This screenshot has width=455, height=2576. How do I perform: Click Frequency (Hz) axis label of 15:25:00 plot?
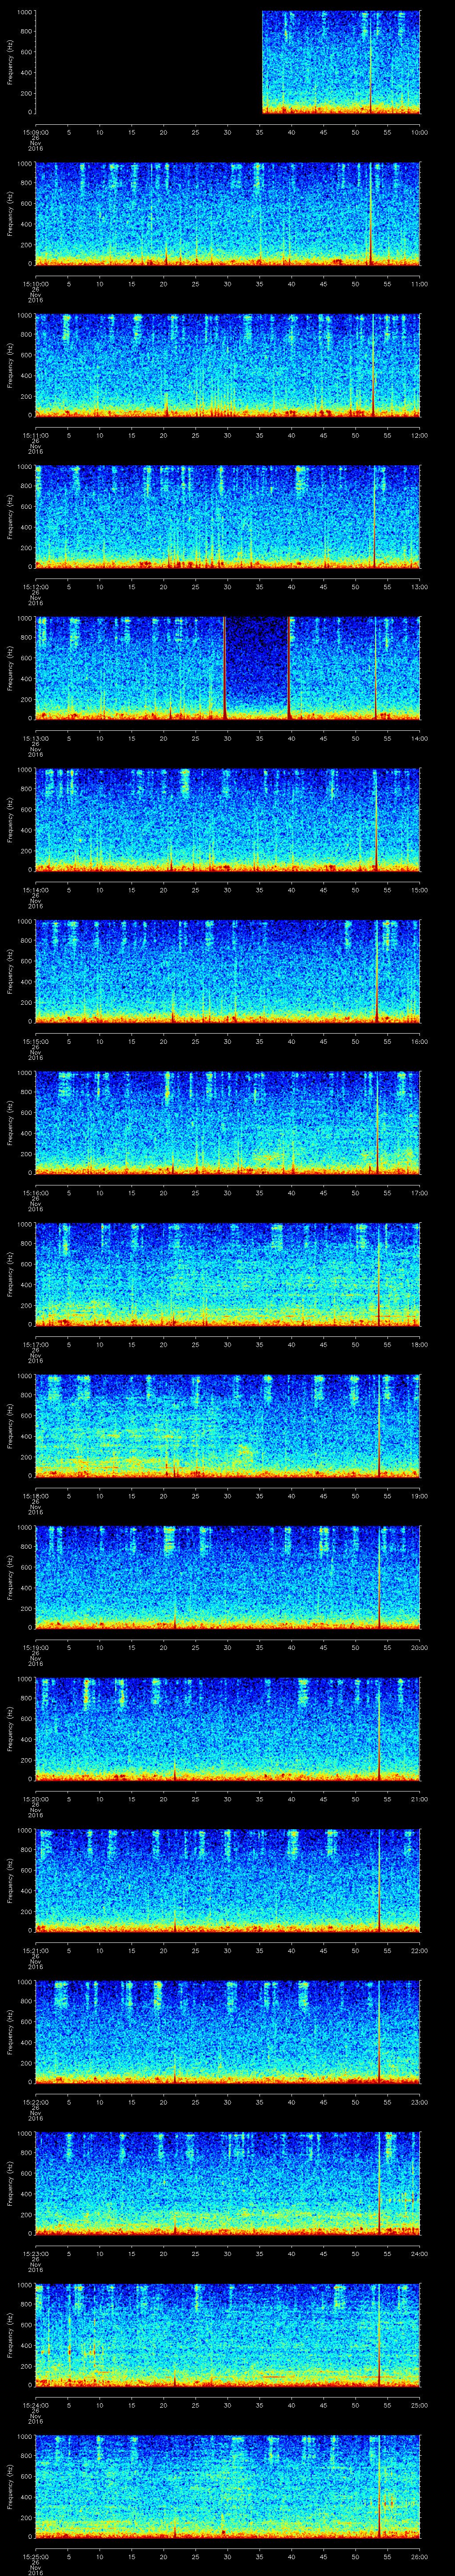tap(10, 2486)
